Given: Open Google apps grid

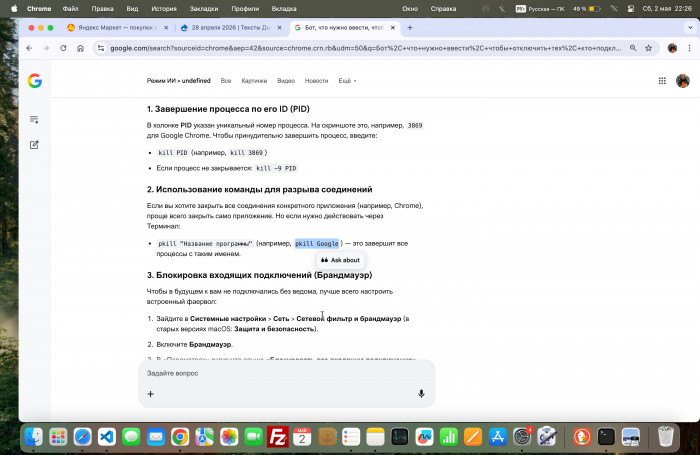Looking at the screenshot, I should [x=662, y=81].
